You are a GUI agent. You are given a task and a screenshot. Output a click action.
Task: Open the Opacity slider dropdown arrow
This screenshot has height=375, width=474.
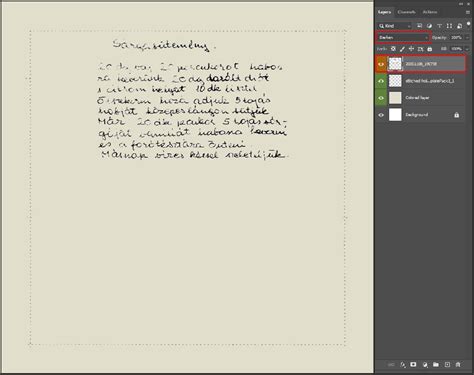click(467, 37)
